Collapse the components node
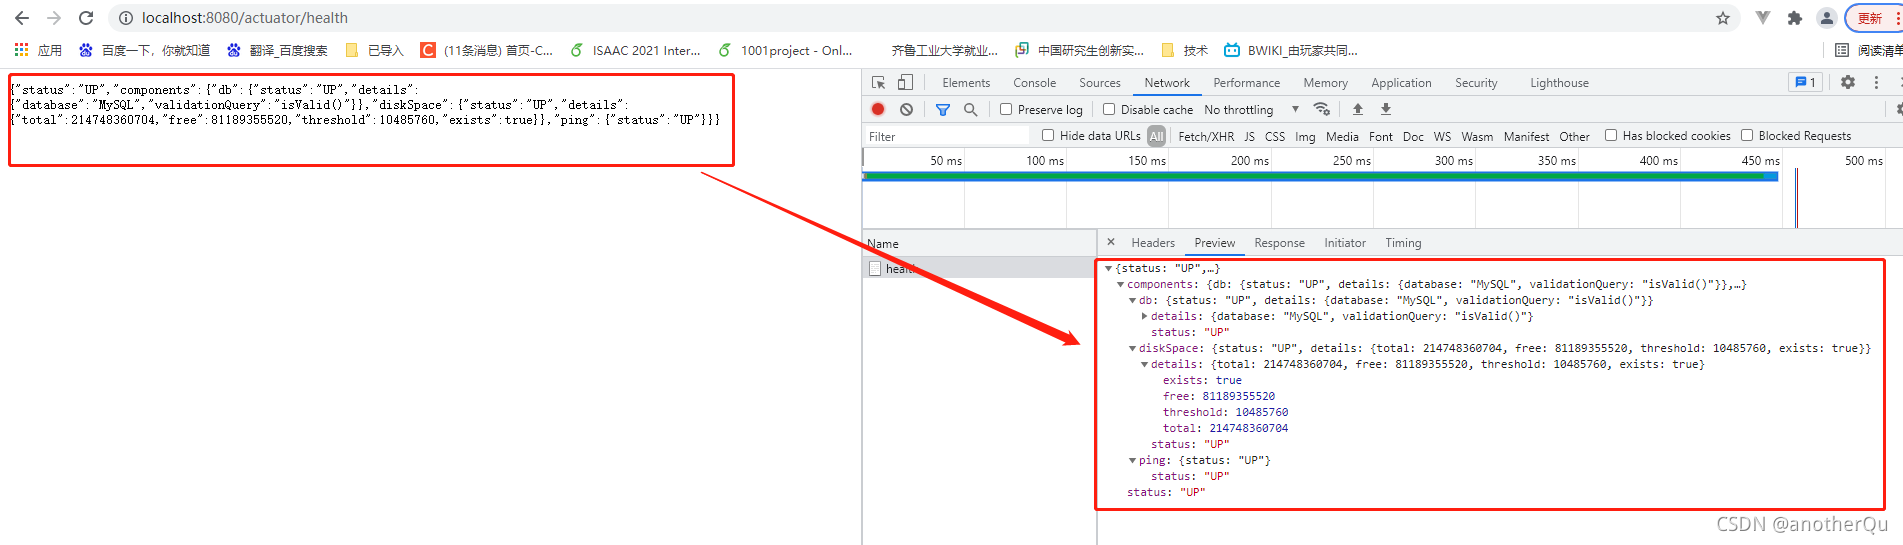Screen dimensions: 1903x545 tap(1120, 284)
